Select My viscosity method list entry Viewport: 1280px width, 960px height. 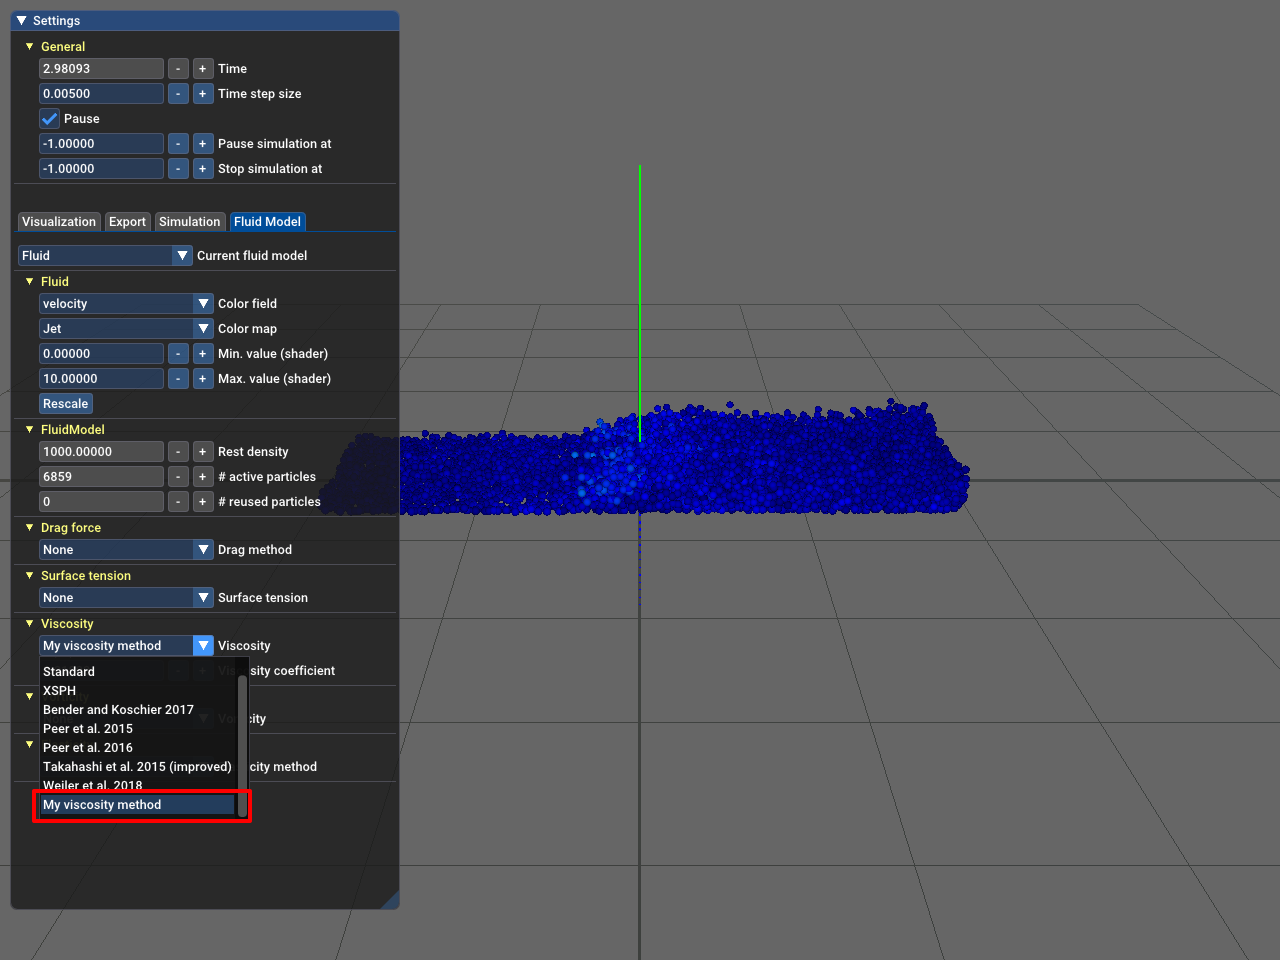pyautogui.click(x=138, y=805)
